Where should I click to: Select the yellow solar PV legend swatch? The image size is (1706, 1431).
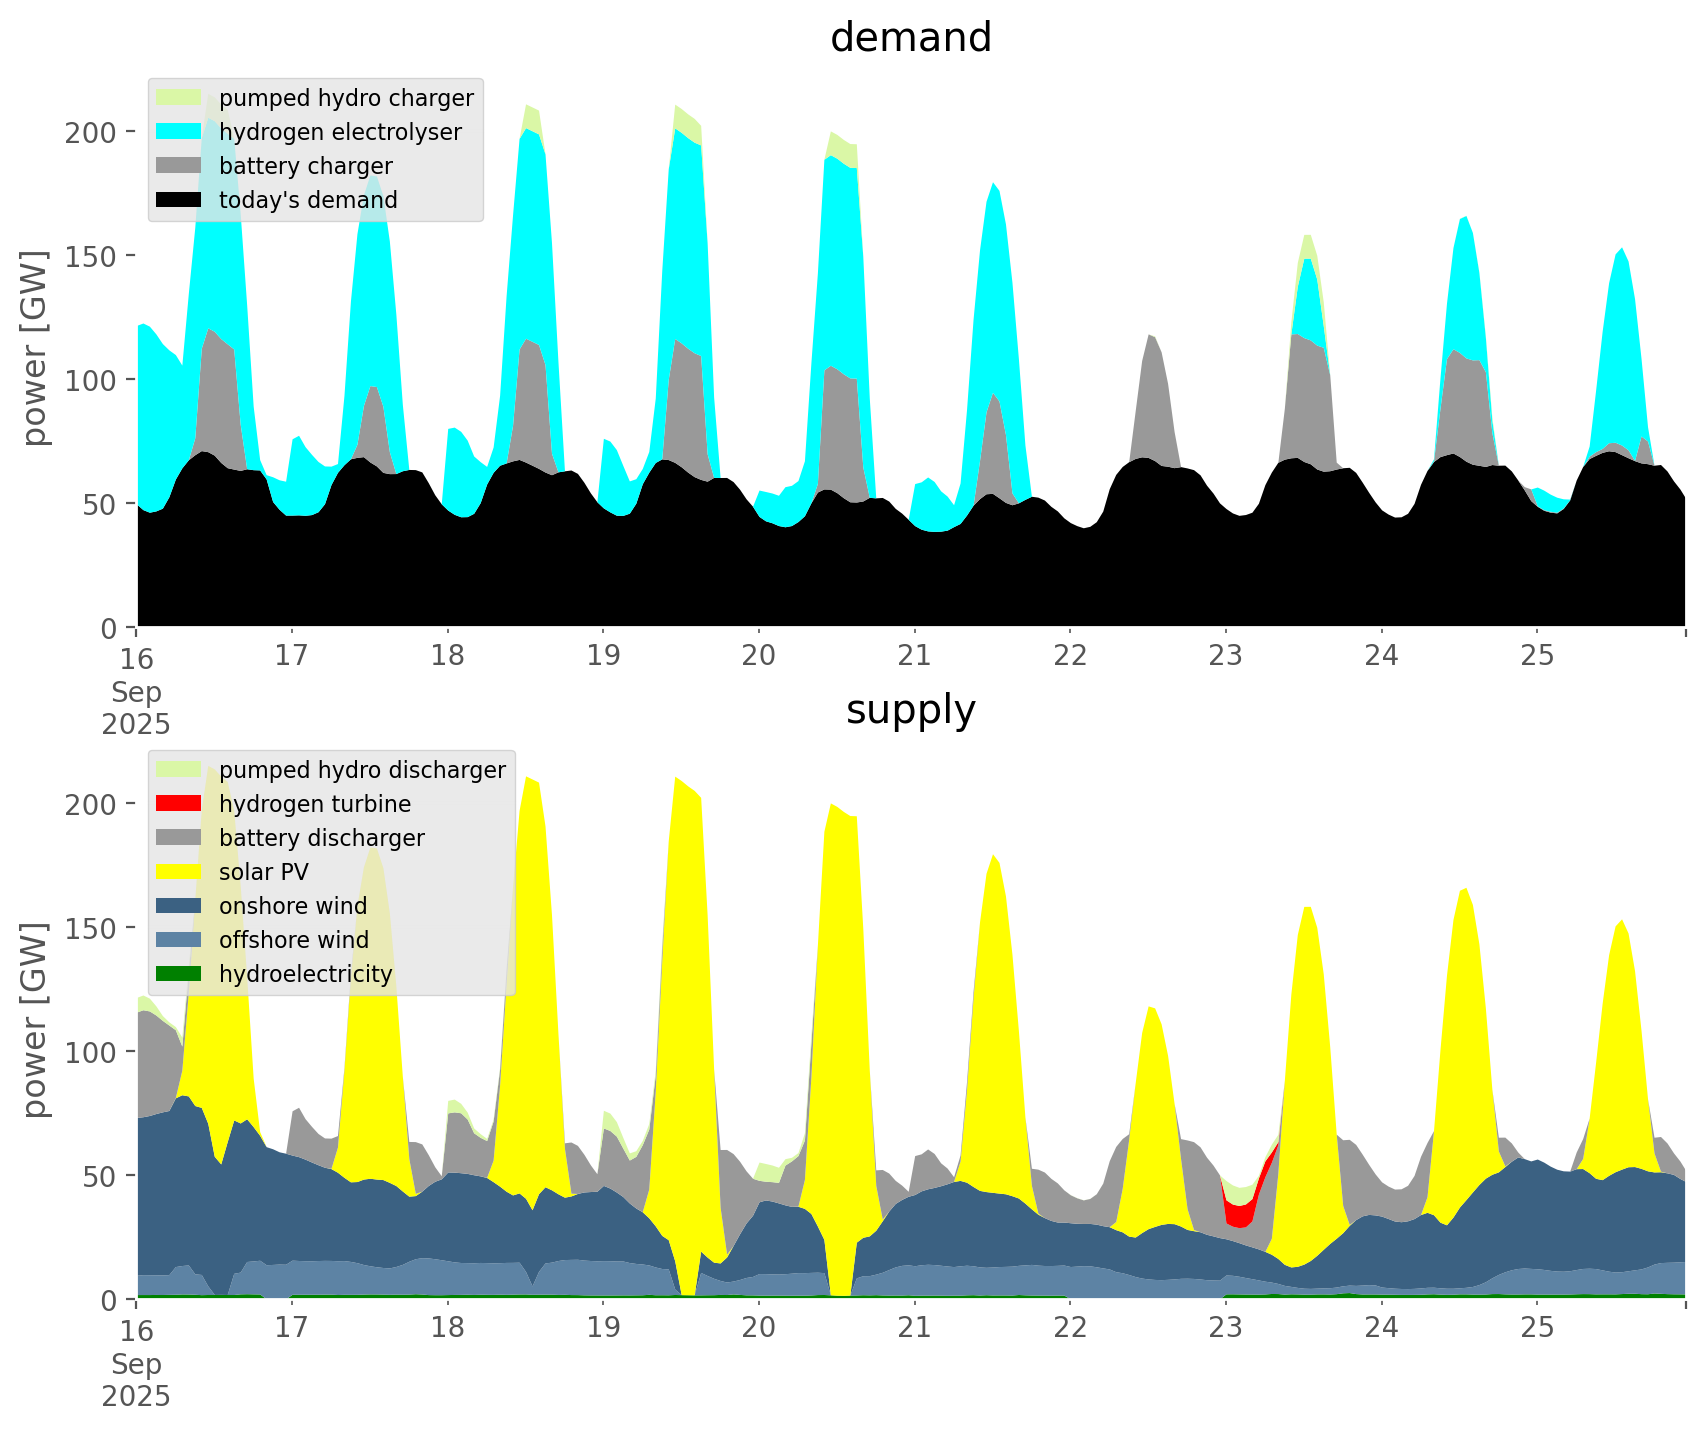(179, 872)
